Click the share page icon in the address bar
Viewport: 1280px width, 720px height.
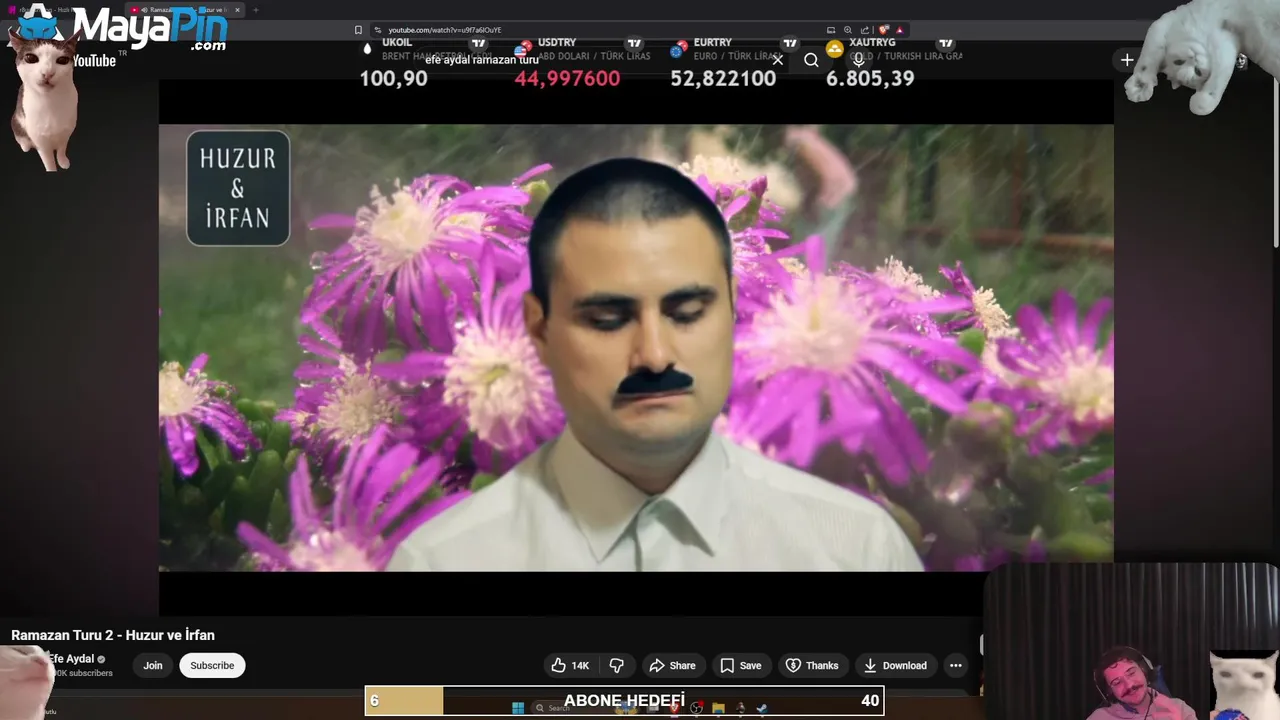864,30
